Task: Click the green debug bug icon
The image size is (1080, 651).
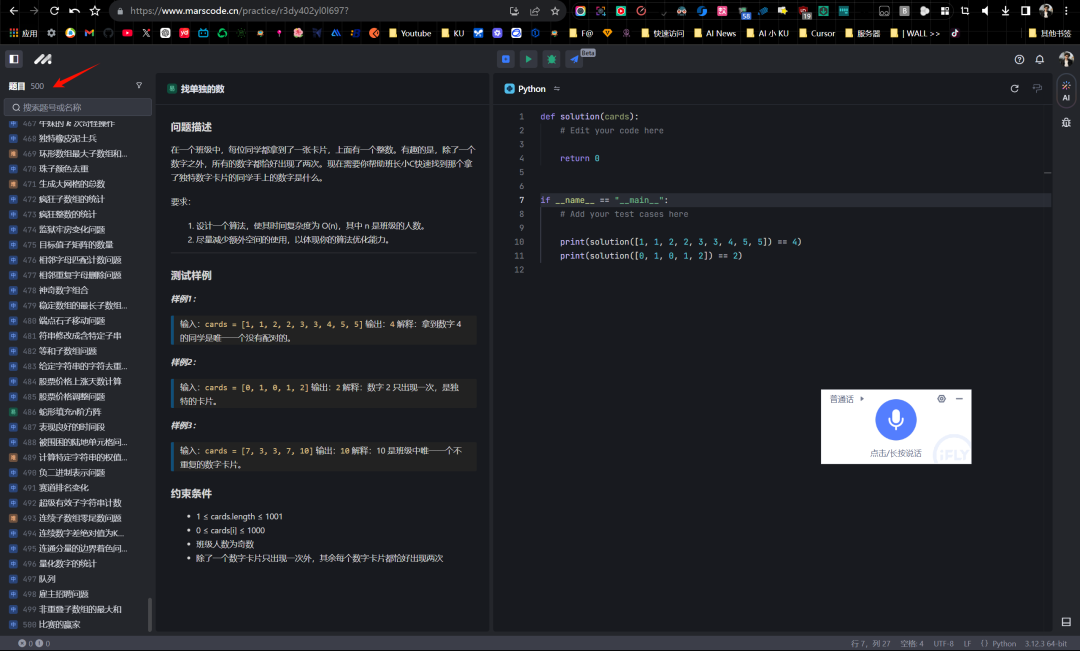Action: pos(551,59)
